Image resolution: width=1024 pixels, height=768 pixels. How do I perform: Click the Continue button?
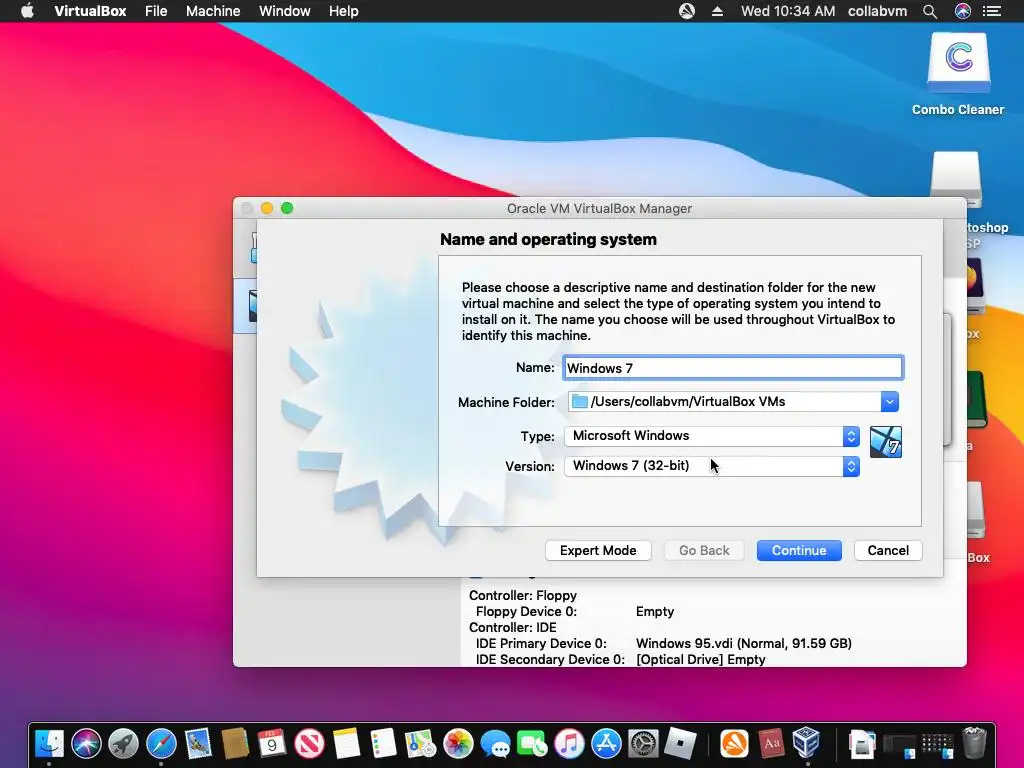point(799,551)
